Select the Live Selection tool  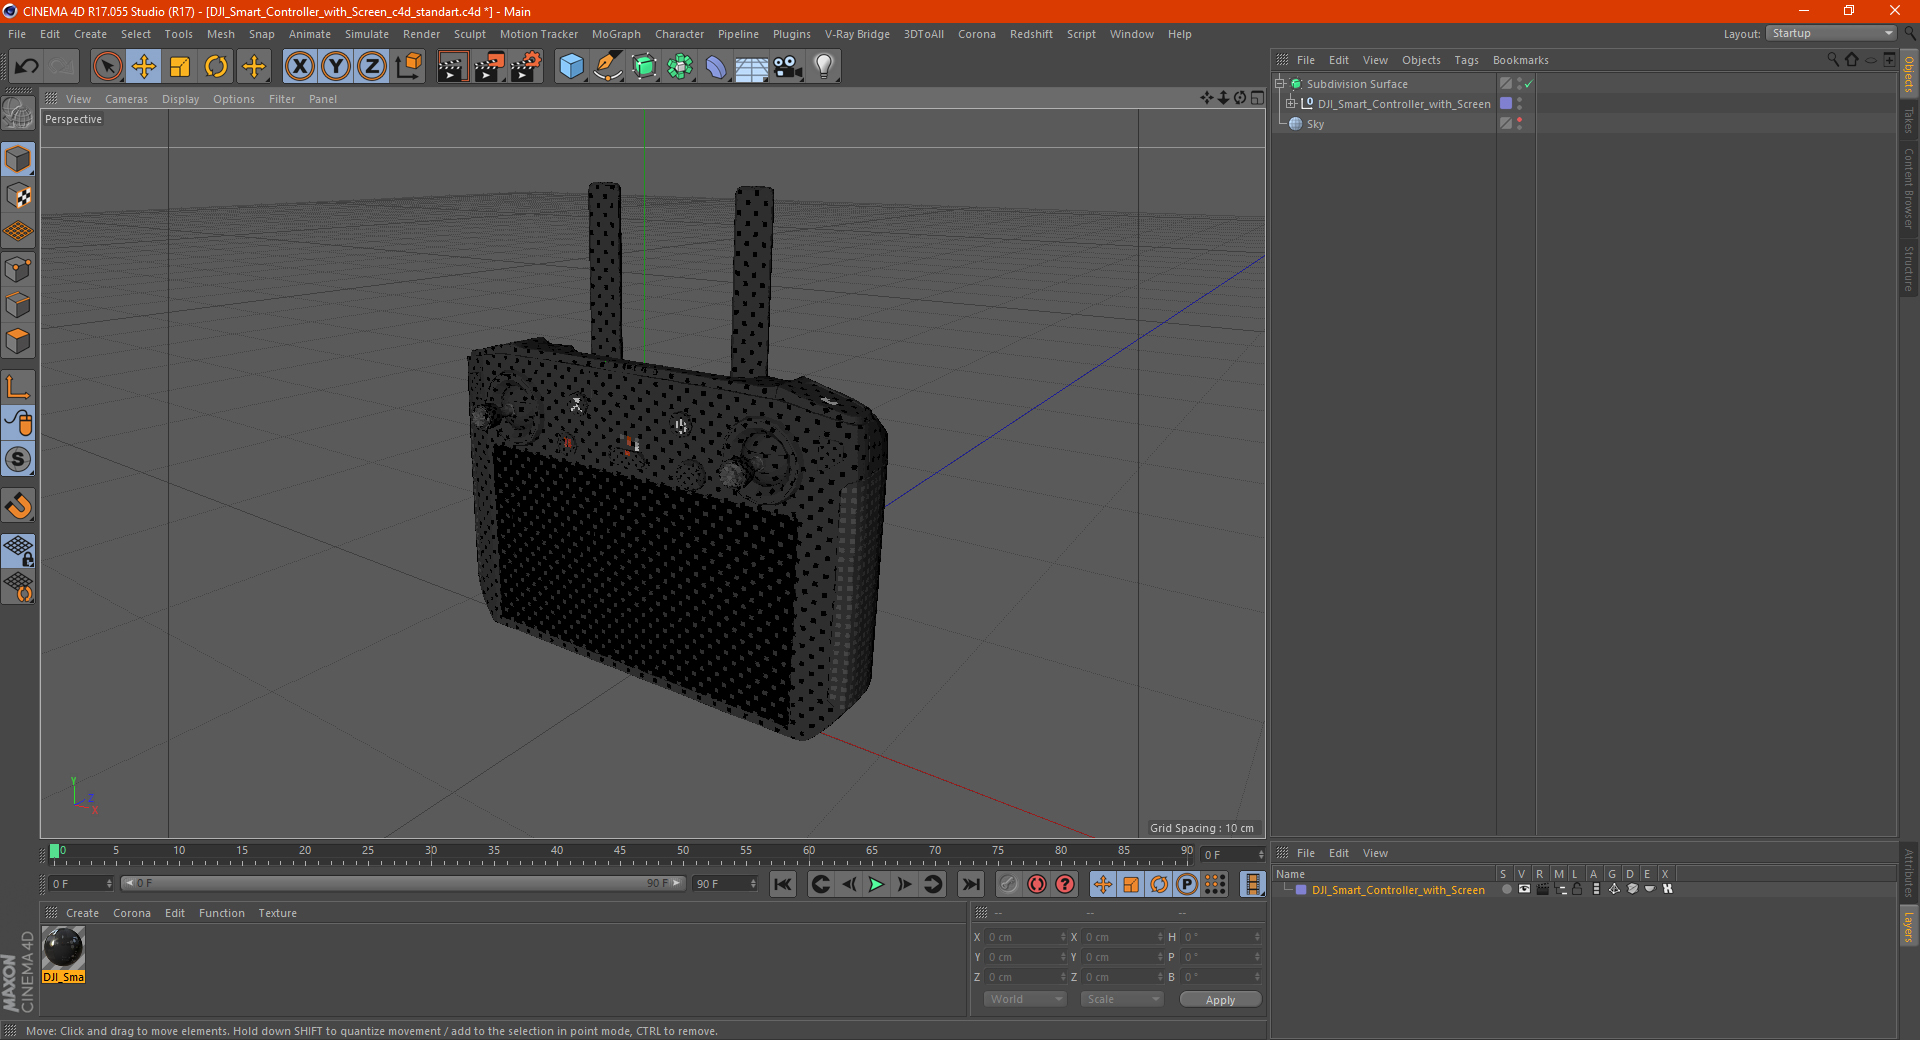pos(107,67)
